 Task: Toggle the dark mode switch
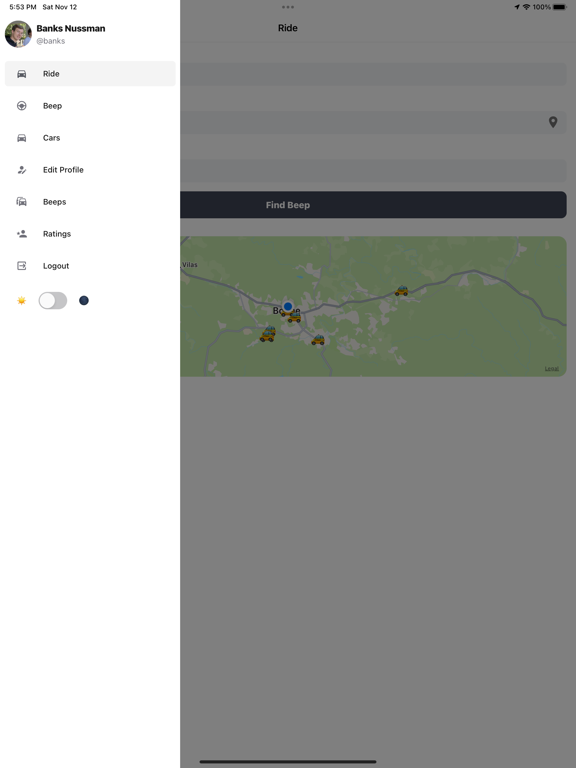click(x=53, y=300)
